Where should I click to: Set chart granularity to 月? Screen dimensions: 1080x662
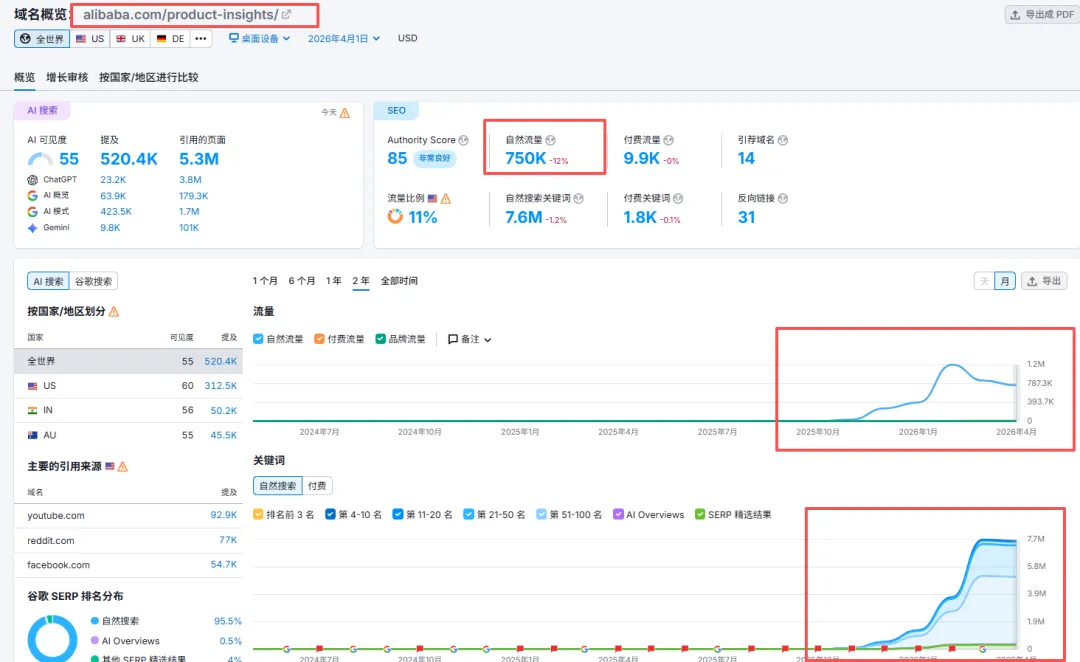1004,281
